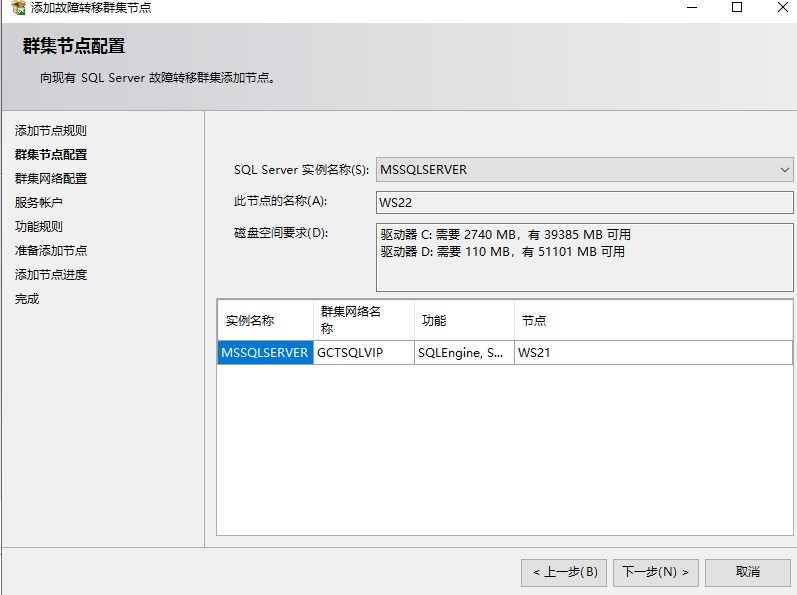Select the 添加节点进度 step
The image size is (797, 595).
click(51, 275)
